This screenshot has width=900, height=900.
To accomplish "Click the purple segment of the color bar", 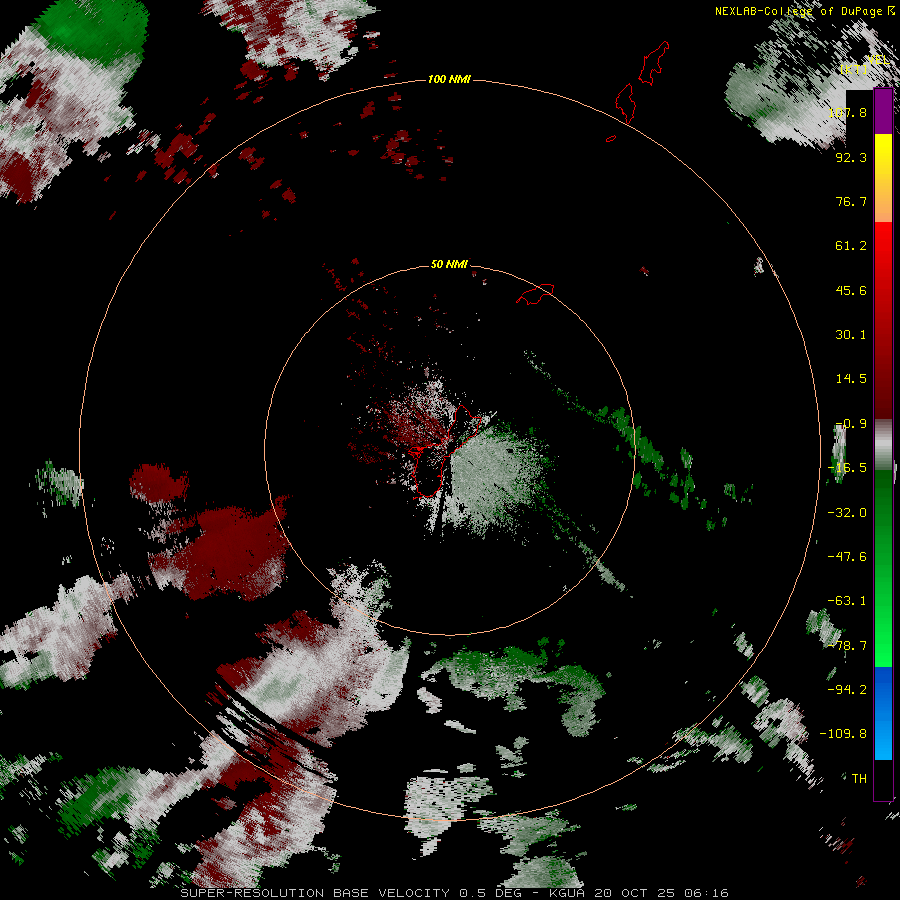I will coord(883,112).
